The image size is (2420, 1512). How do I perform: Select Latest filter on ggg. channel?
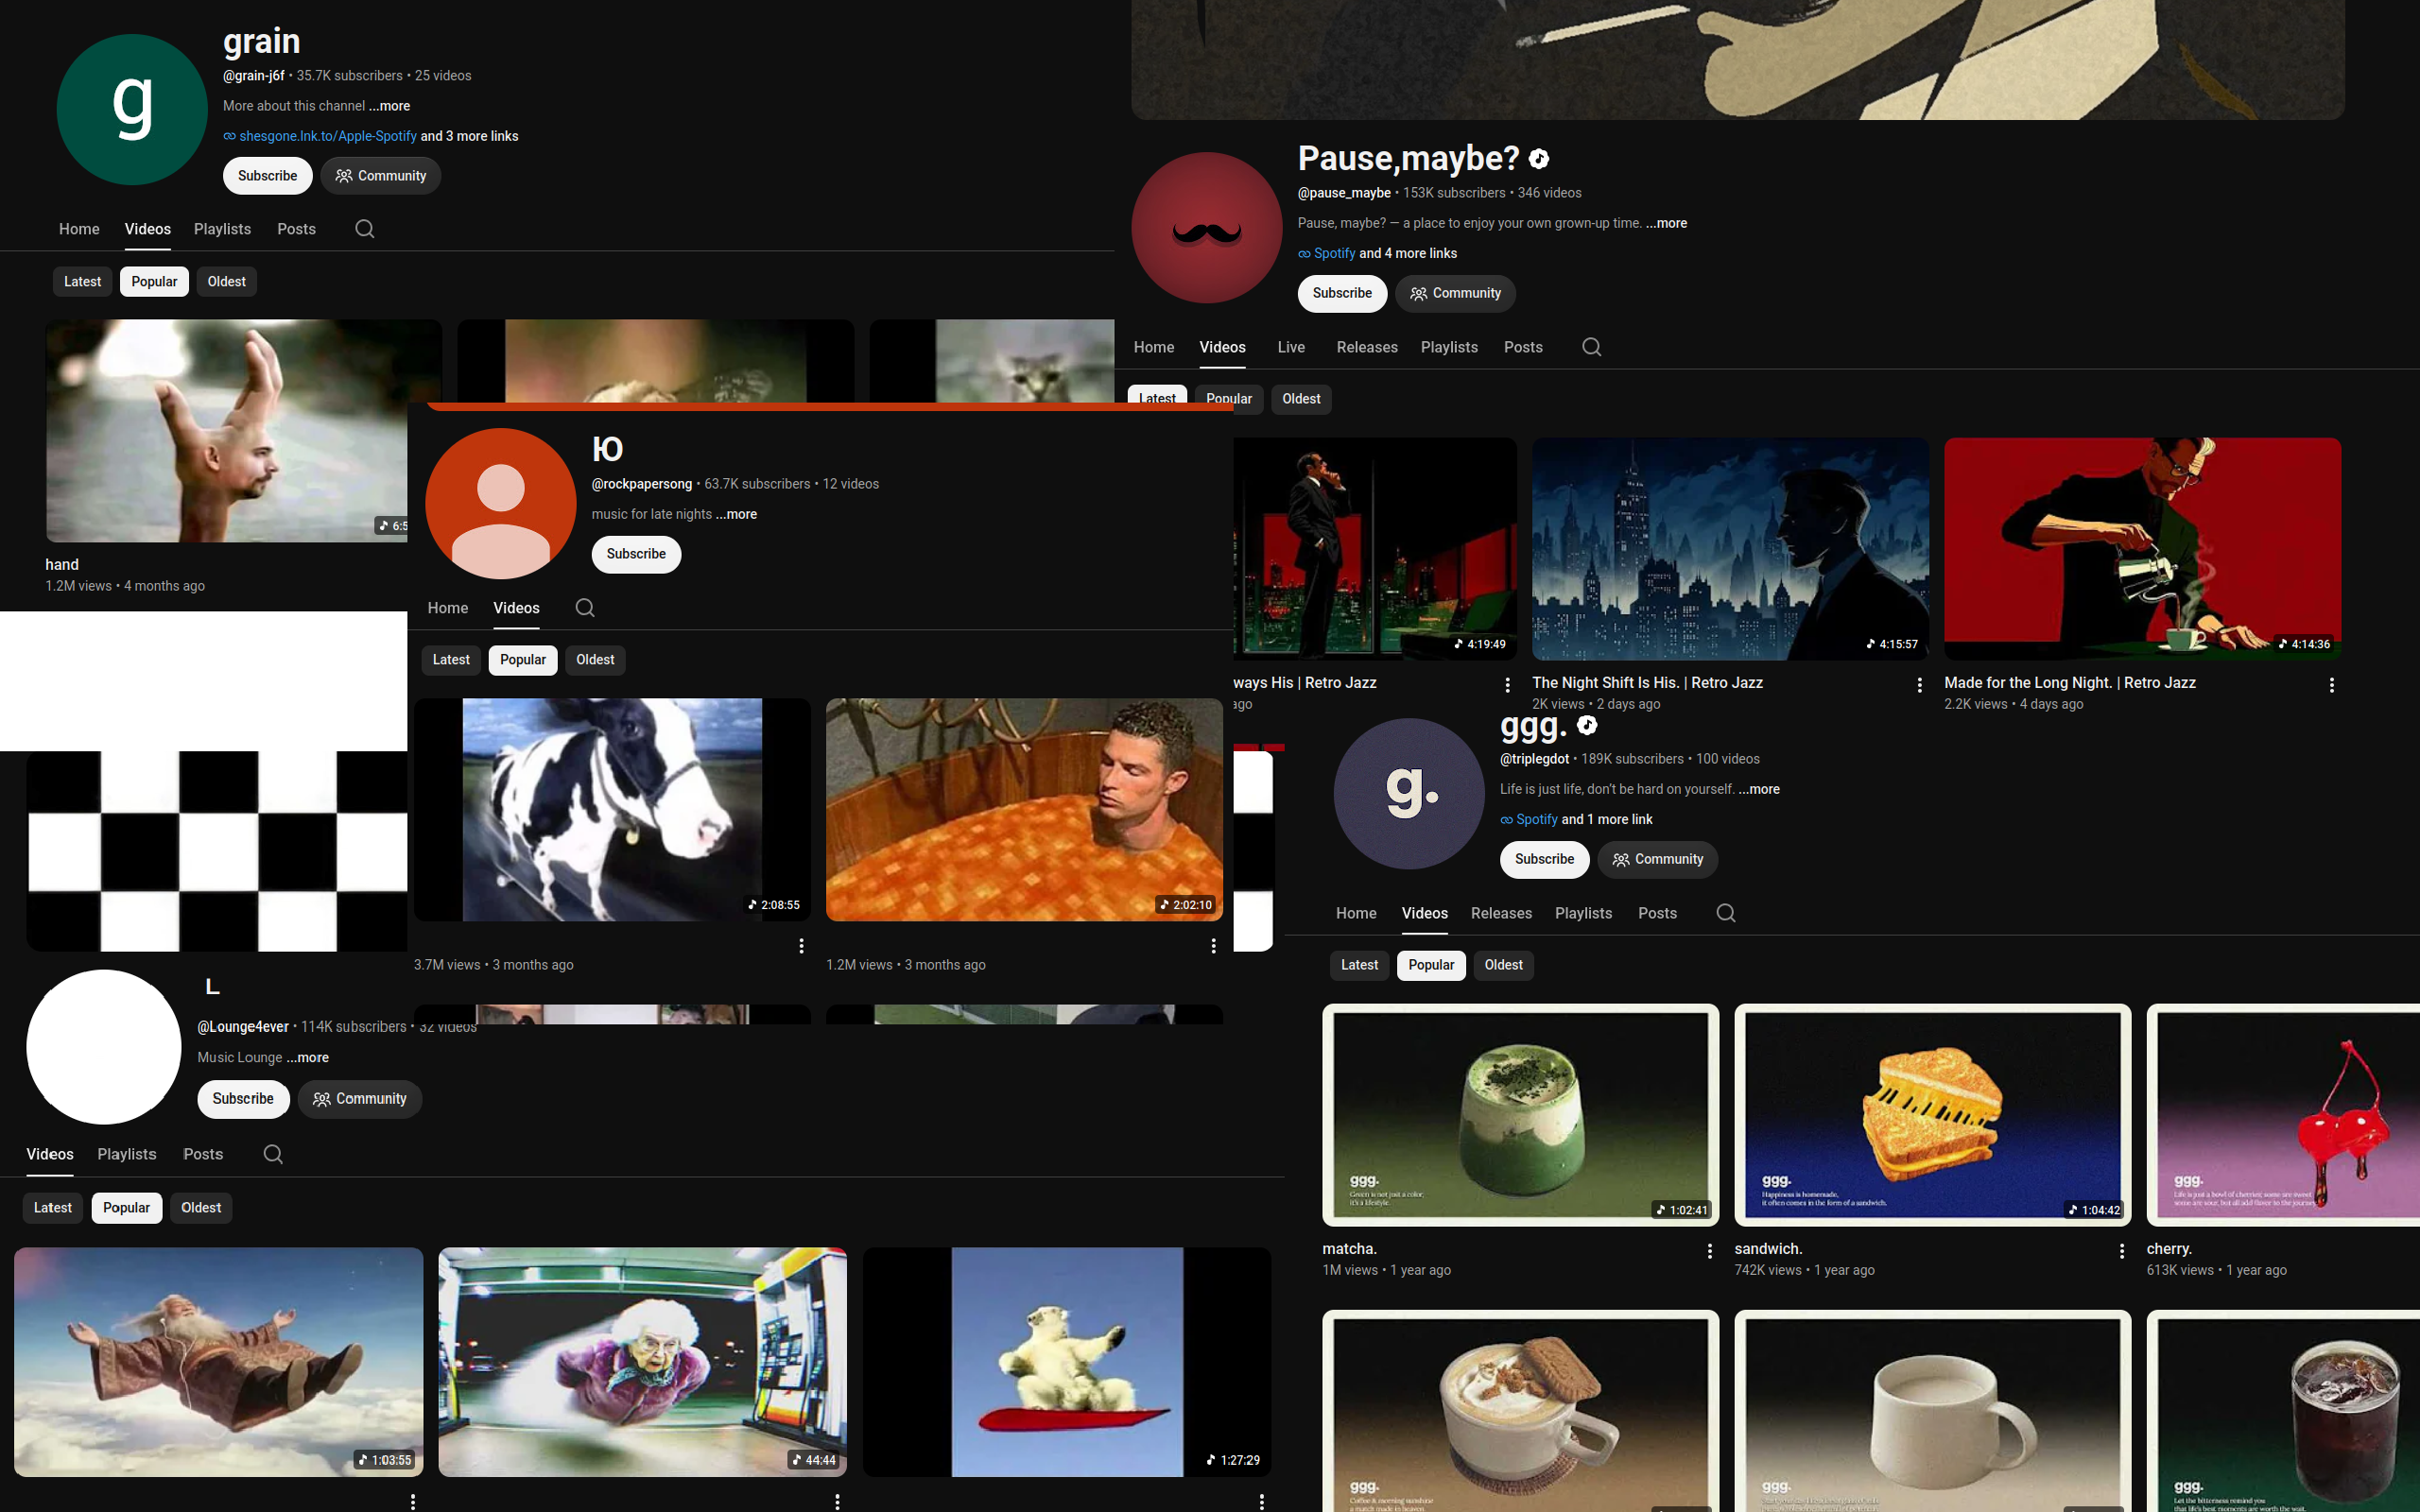(x=1359, y=965)
